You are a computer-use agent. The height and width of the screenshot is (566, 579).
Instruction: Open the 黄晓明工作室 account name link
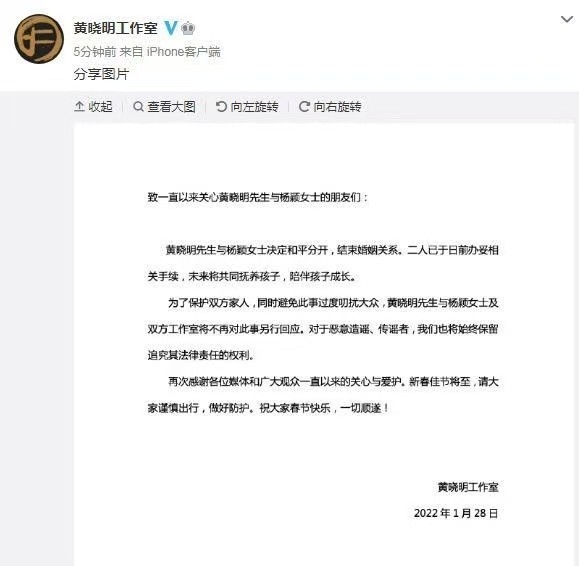click(116, 28)
